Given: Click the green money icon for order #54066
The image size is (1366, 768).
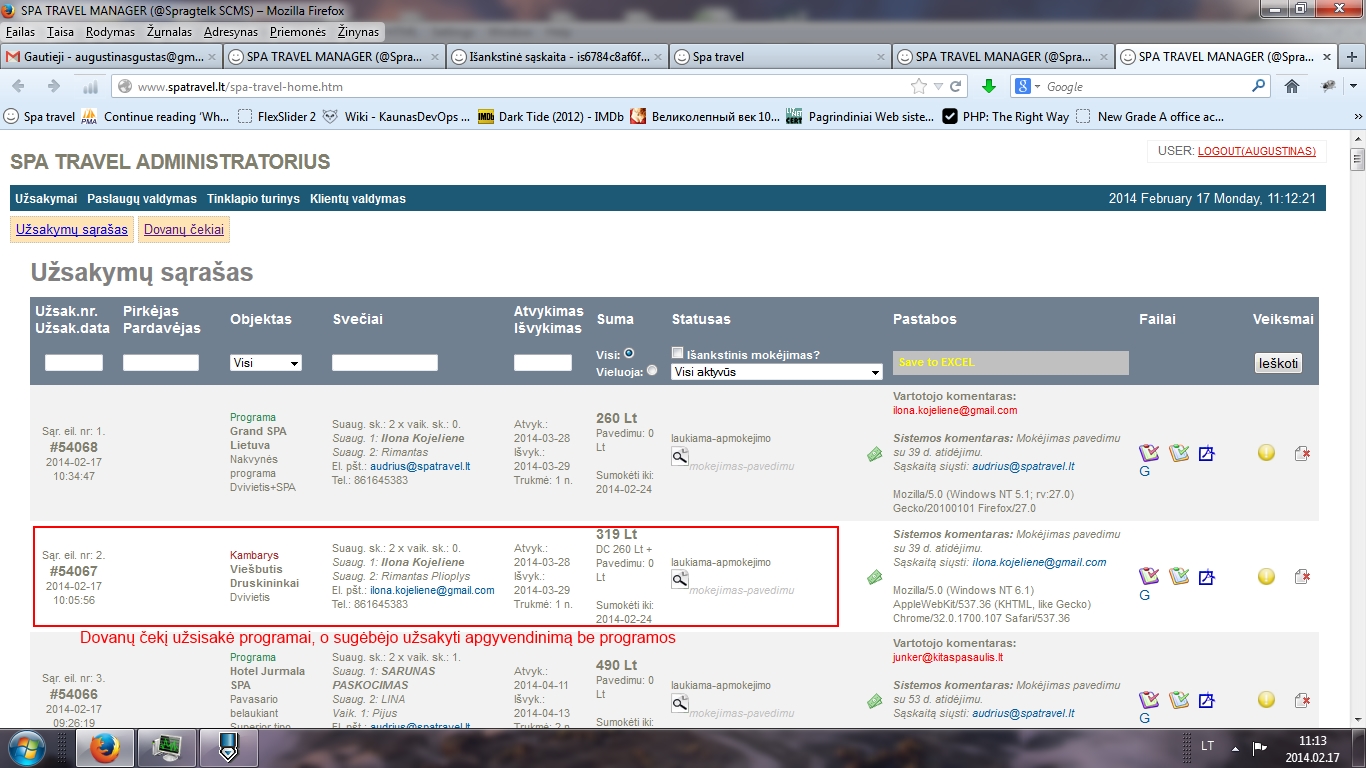Looking at the screenshot, I should (875, 701).
